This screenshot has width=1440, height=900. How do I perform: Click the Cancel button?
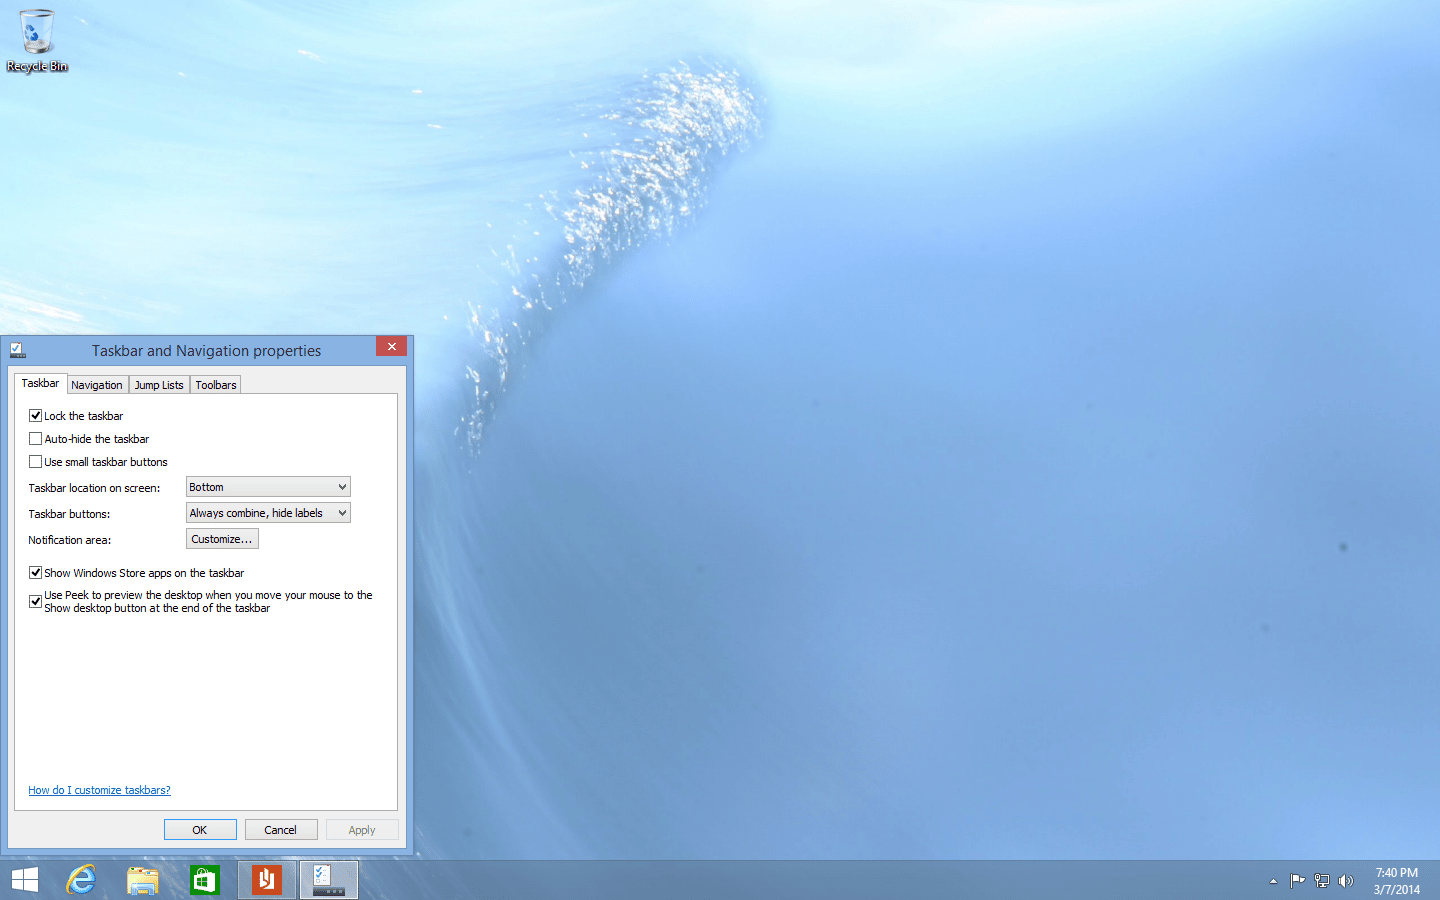[x=281, y=830]
